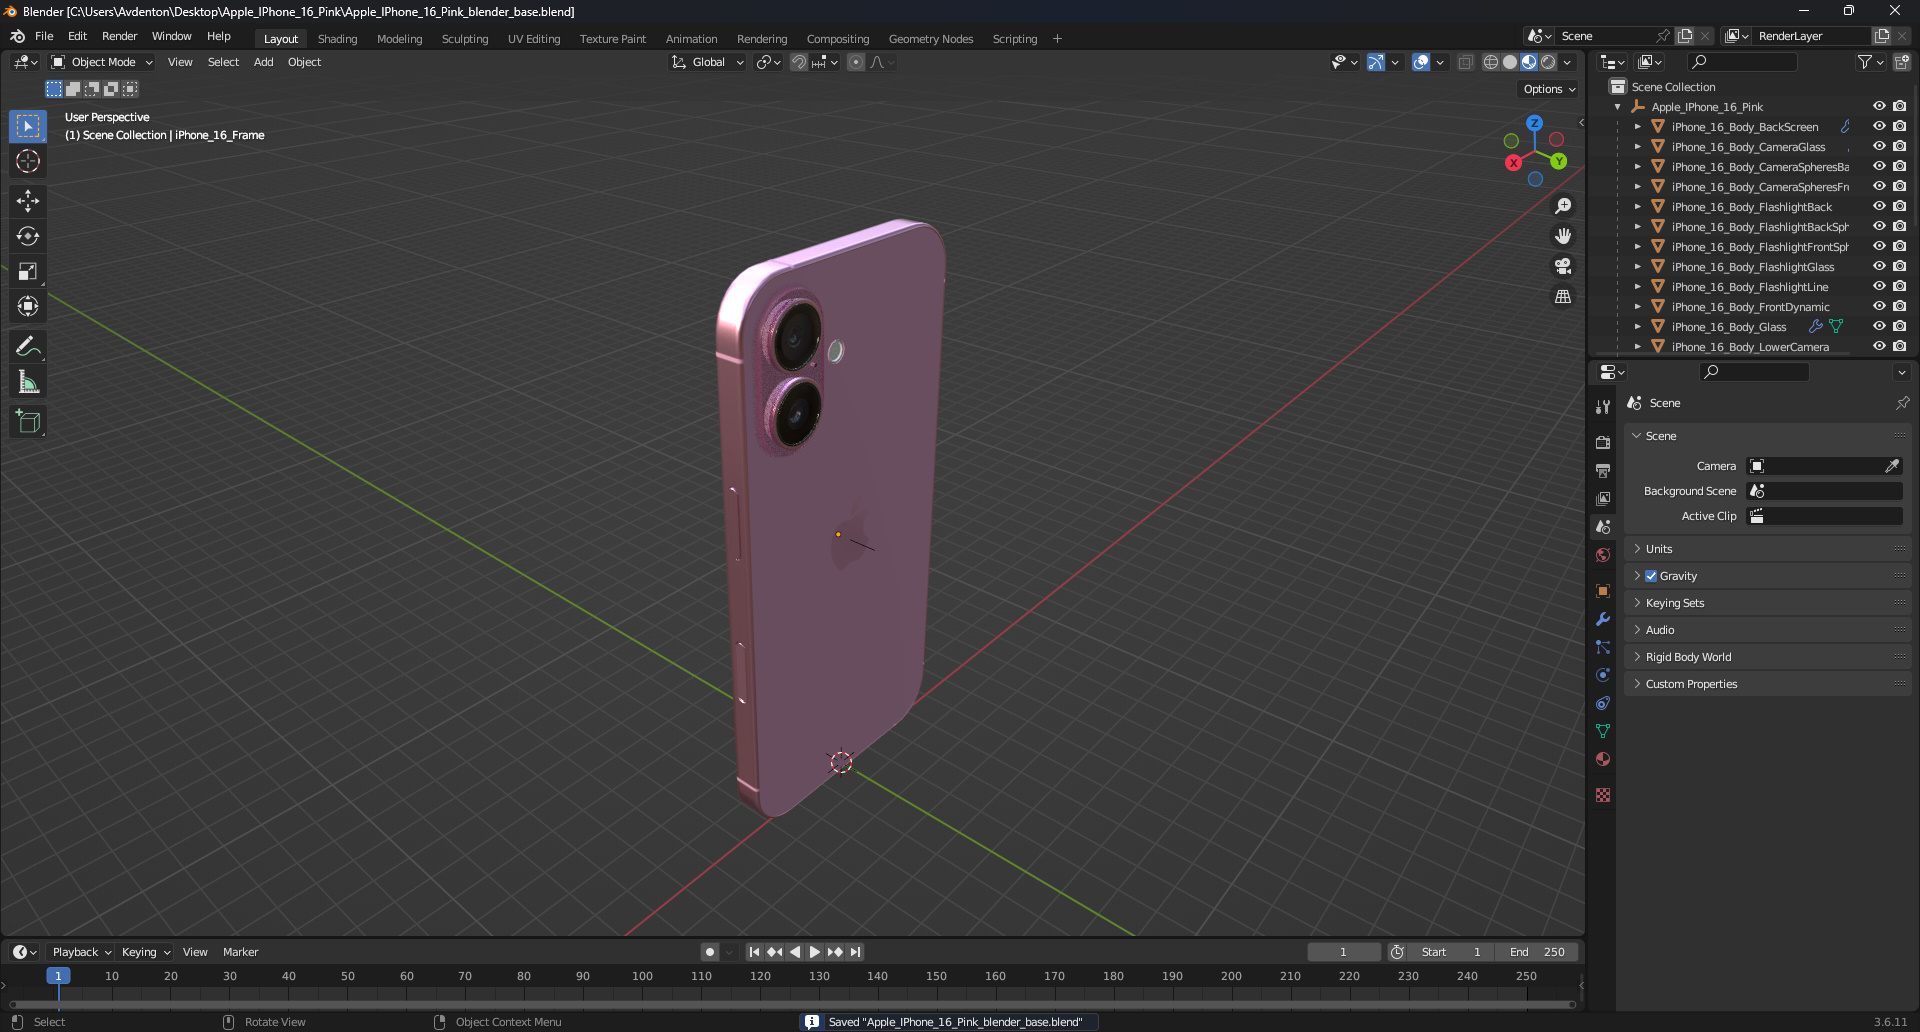This screenshot has width=1920, height=1032.
Task: Open the Object Mode dropdown
Action: (x=102, y=62)
